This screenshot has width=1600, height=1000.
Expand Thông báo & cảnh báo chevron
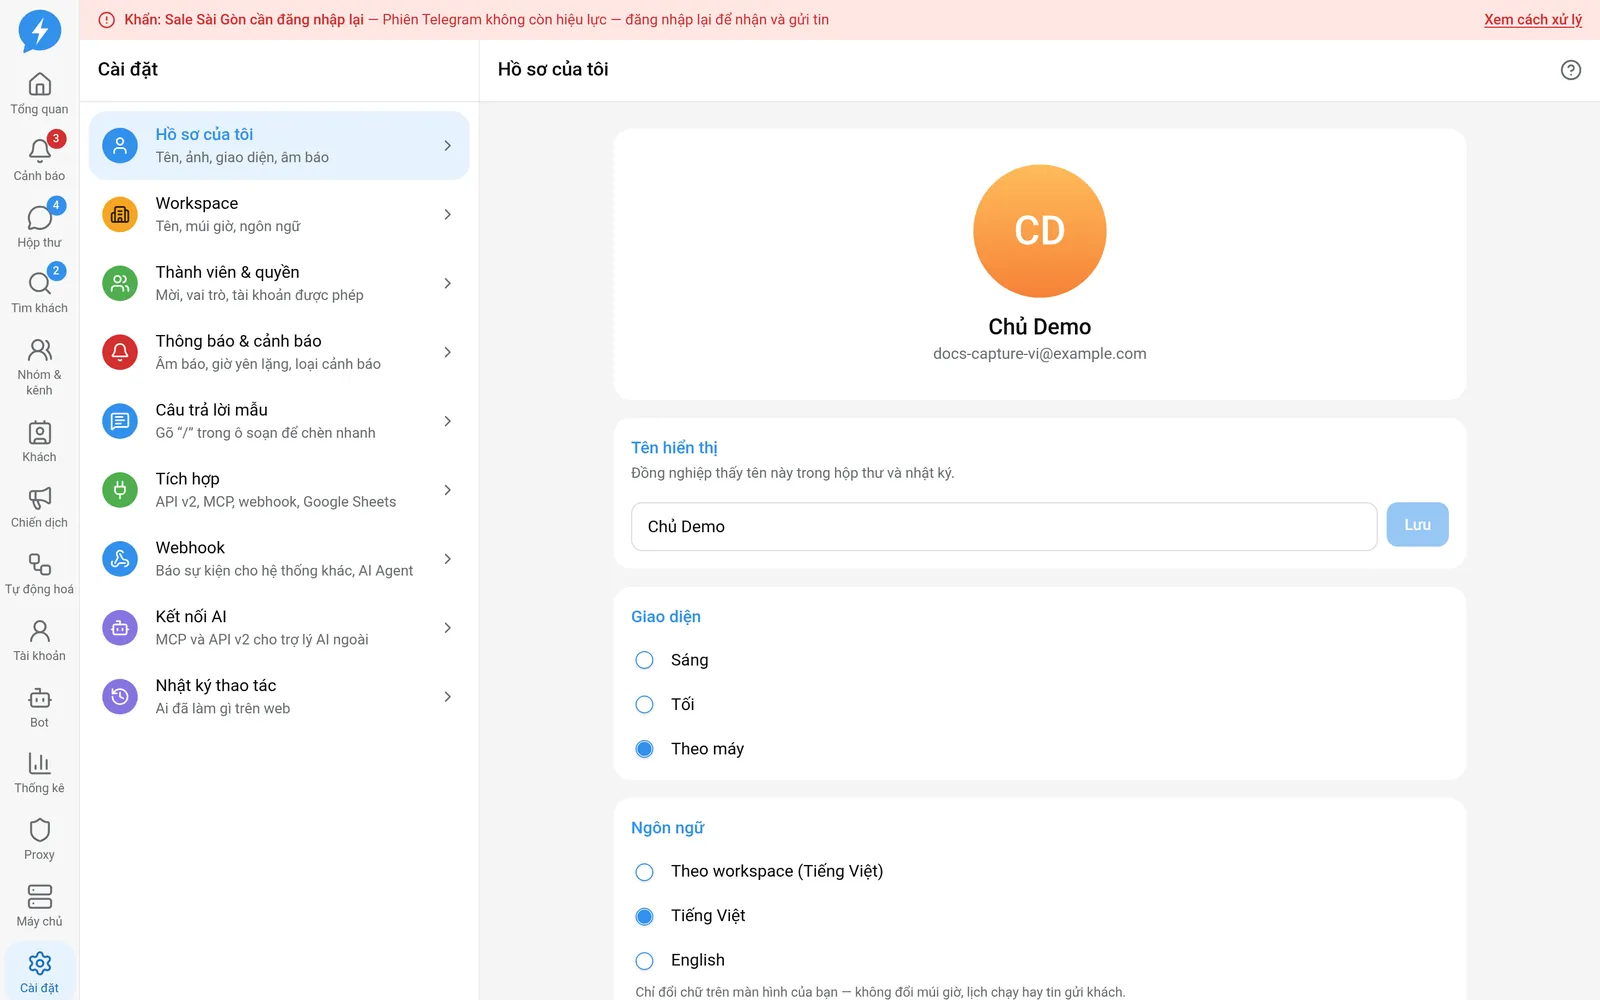tap(447, 353)
